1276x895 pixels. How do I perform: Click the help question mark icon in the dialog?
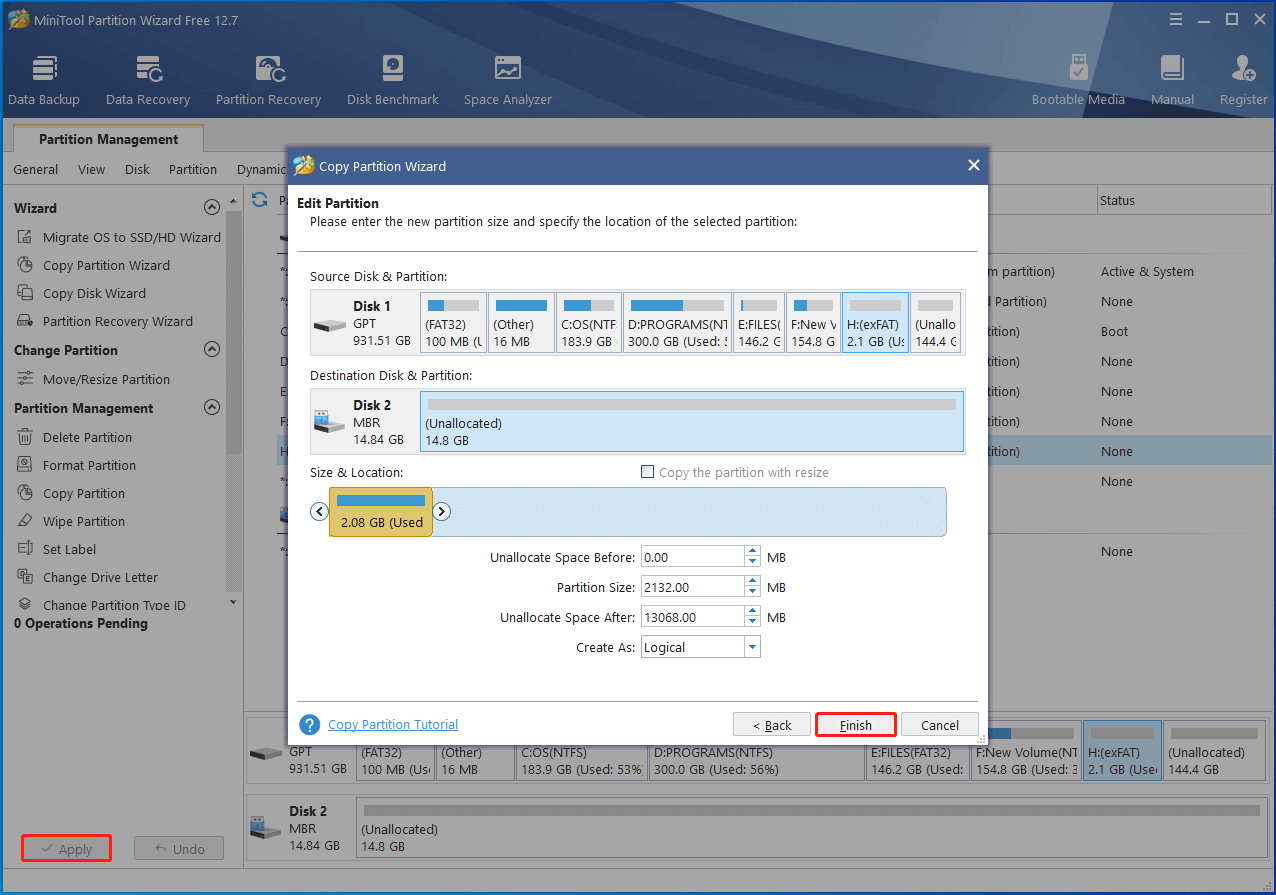[x=310, y=725]
